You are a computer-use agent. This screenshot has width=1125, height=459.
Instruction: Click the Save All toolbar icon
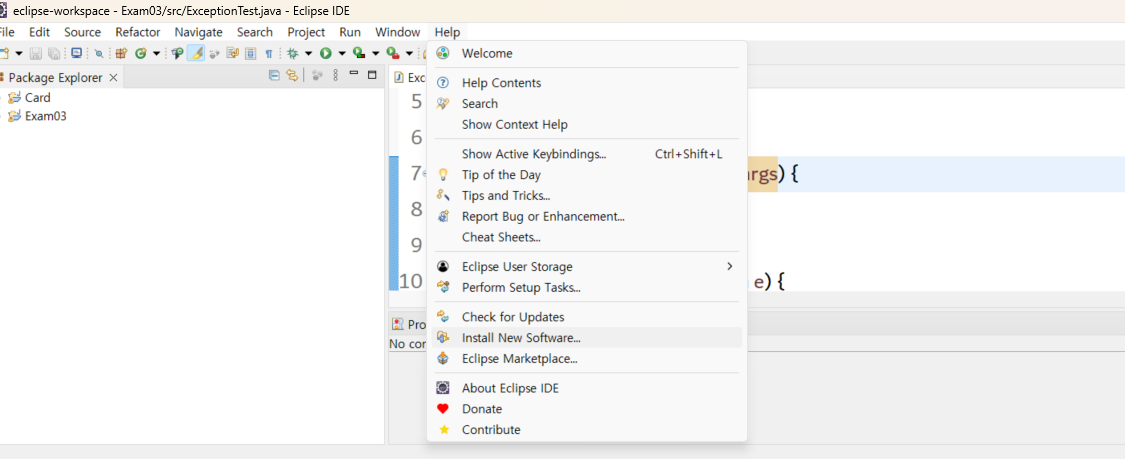(x=54, y=53)
